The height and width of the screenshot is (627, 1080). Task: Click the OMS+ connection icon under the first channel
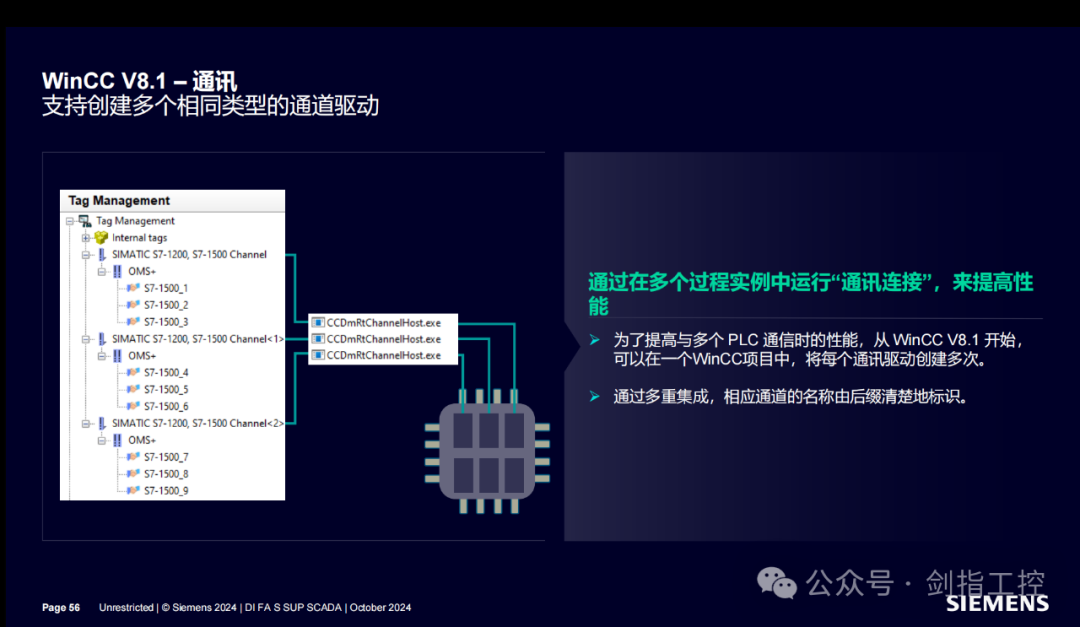click(116, 272)
